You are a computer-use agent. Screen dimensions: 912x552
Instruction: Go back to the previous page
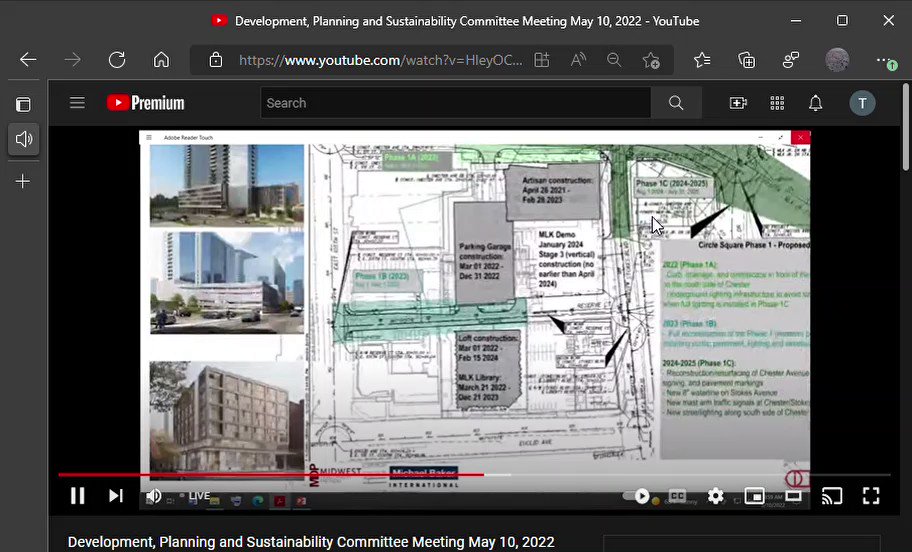pyautogui.click(x=28, y=59)
